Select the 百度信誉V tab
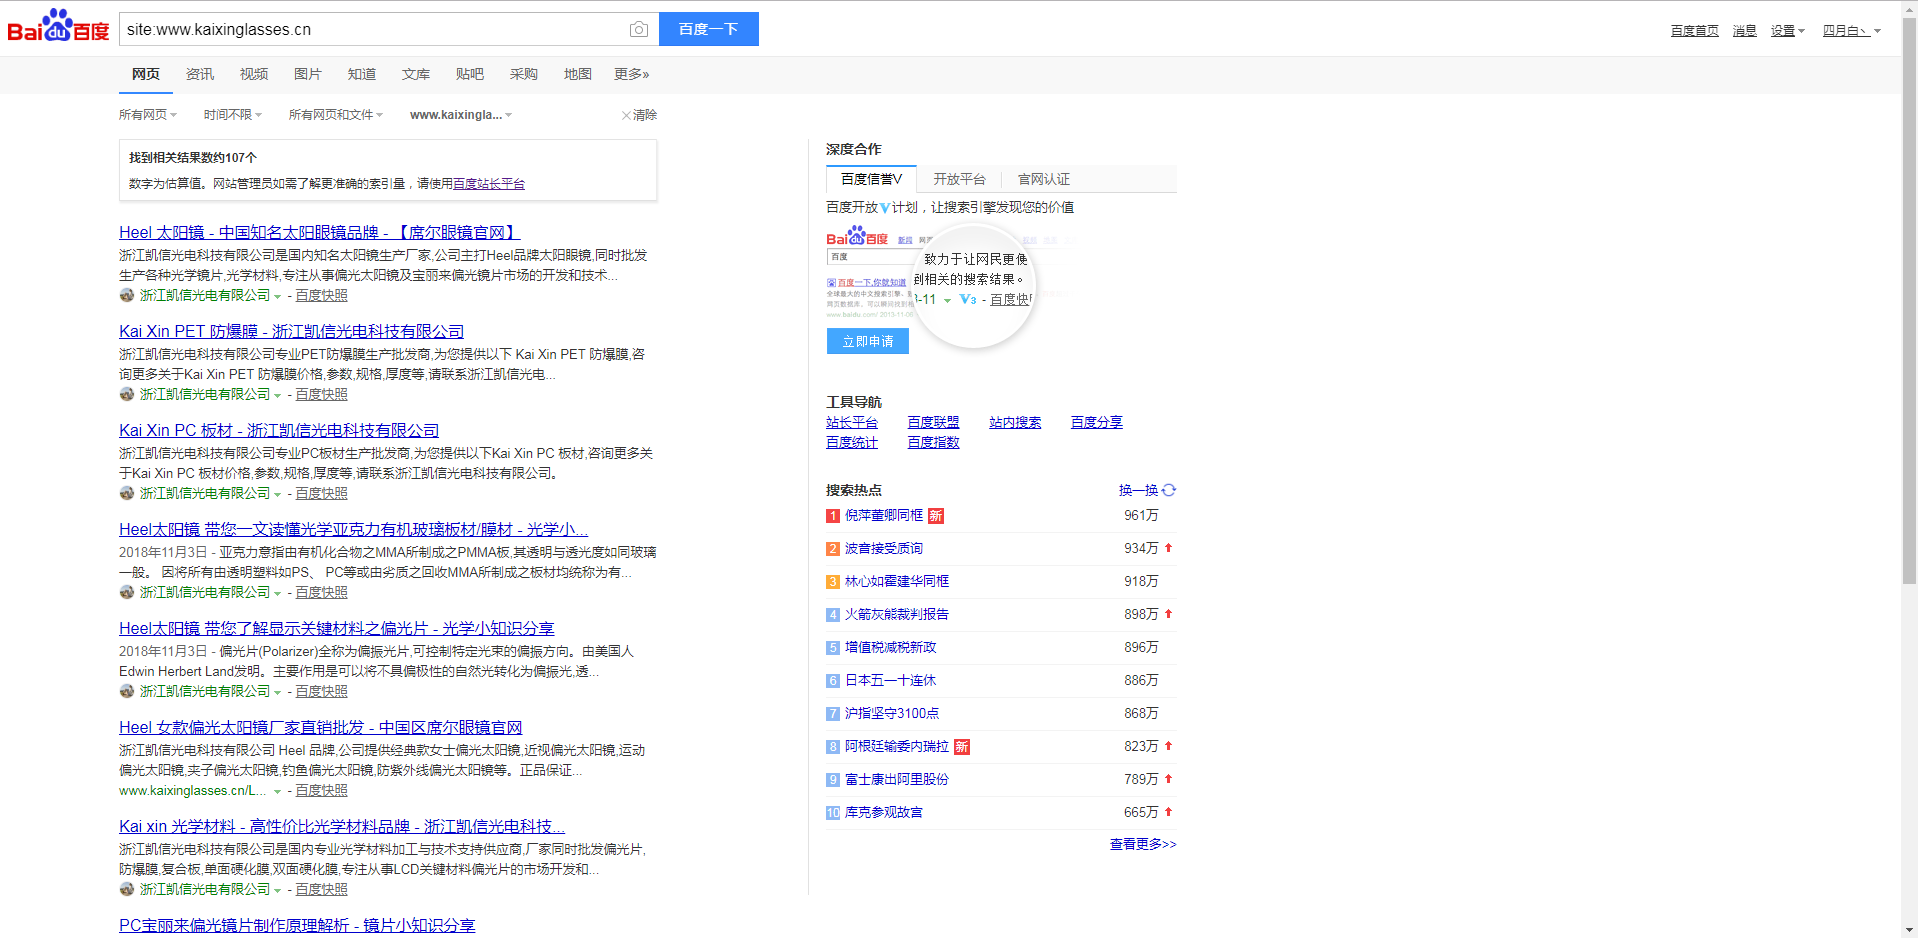Screen dimensions: 1918x938 point(871,179)
